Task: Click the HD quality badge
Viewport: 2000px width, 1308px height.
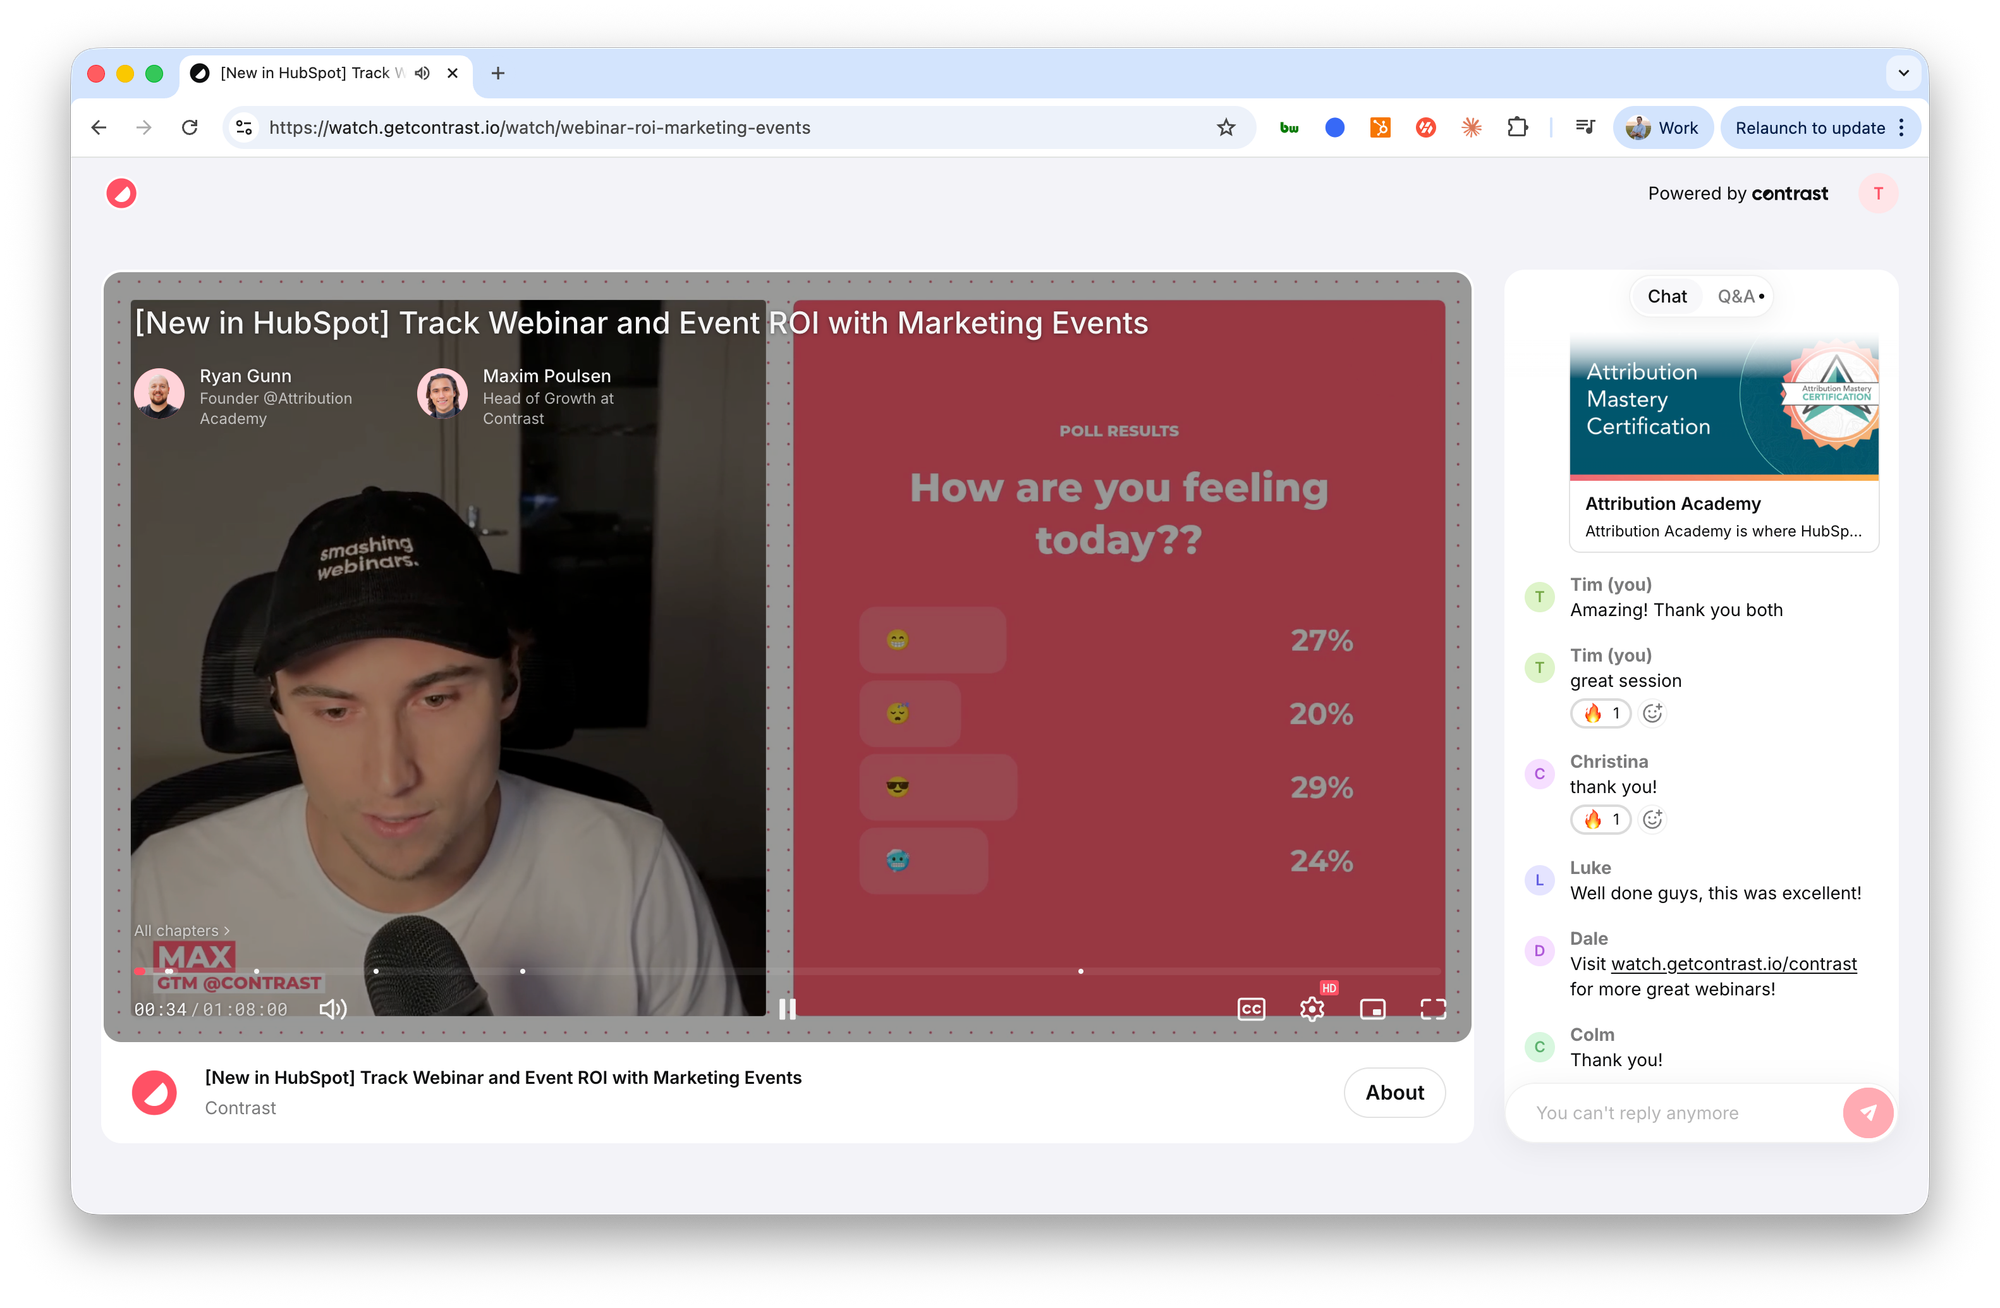Action: point(1329,988)
